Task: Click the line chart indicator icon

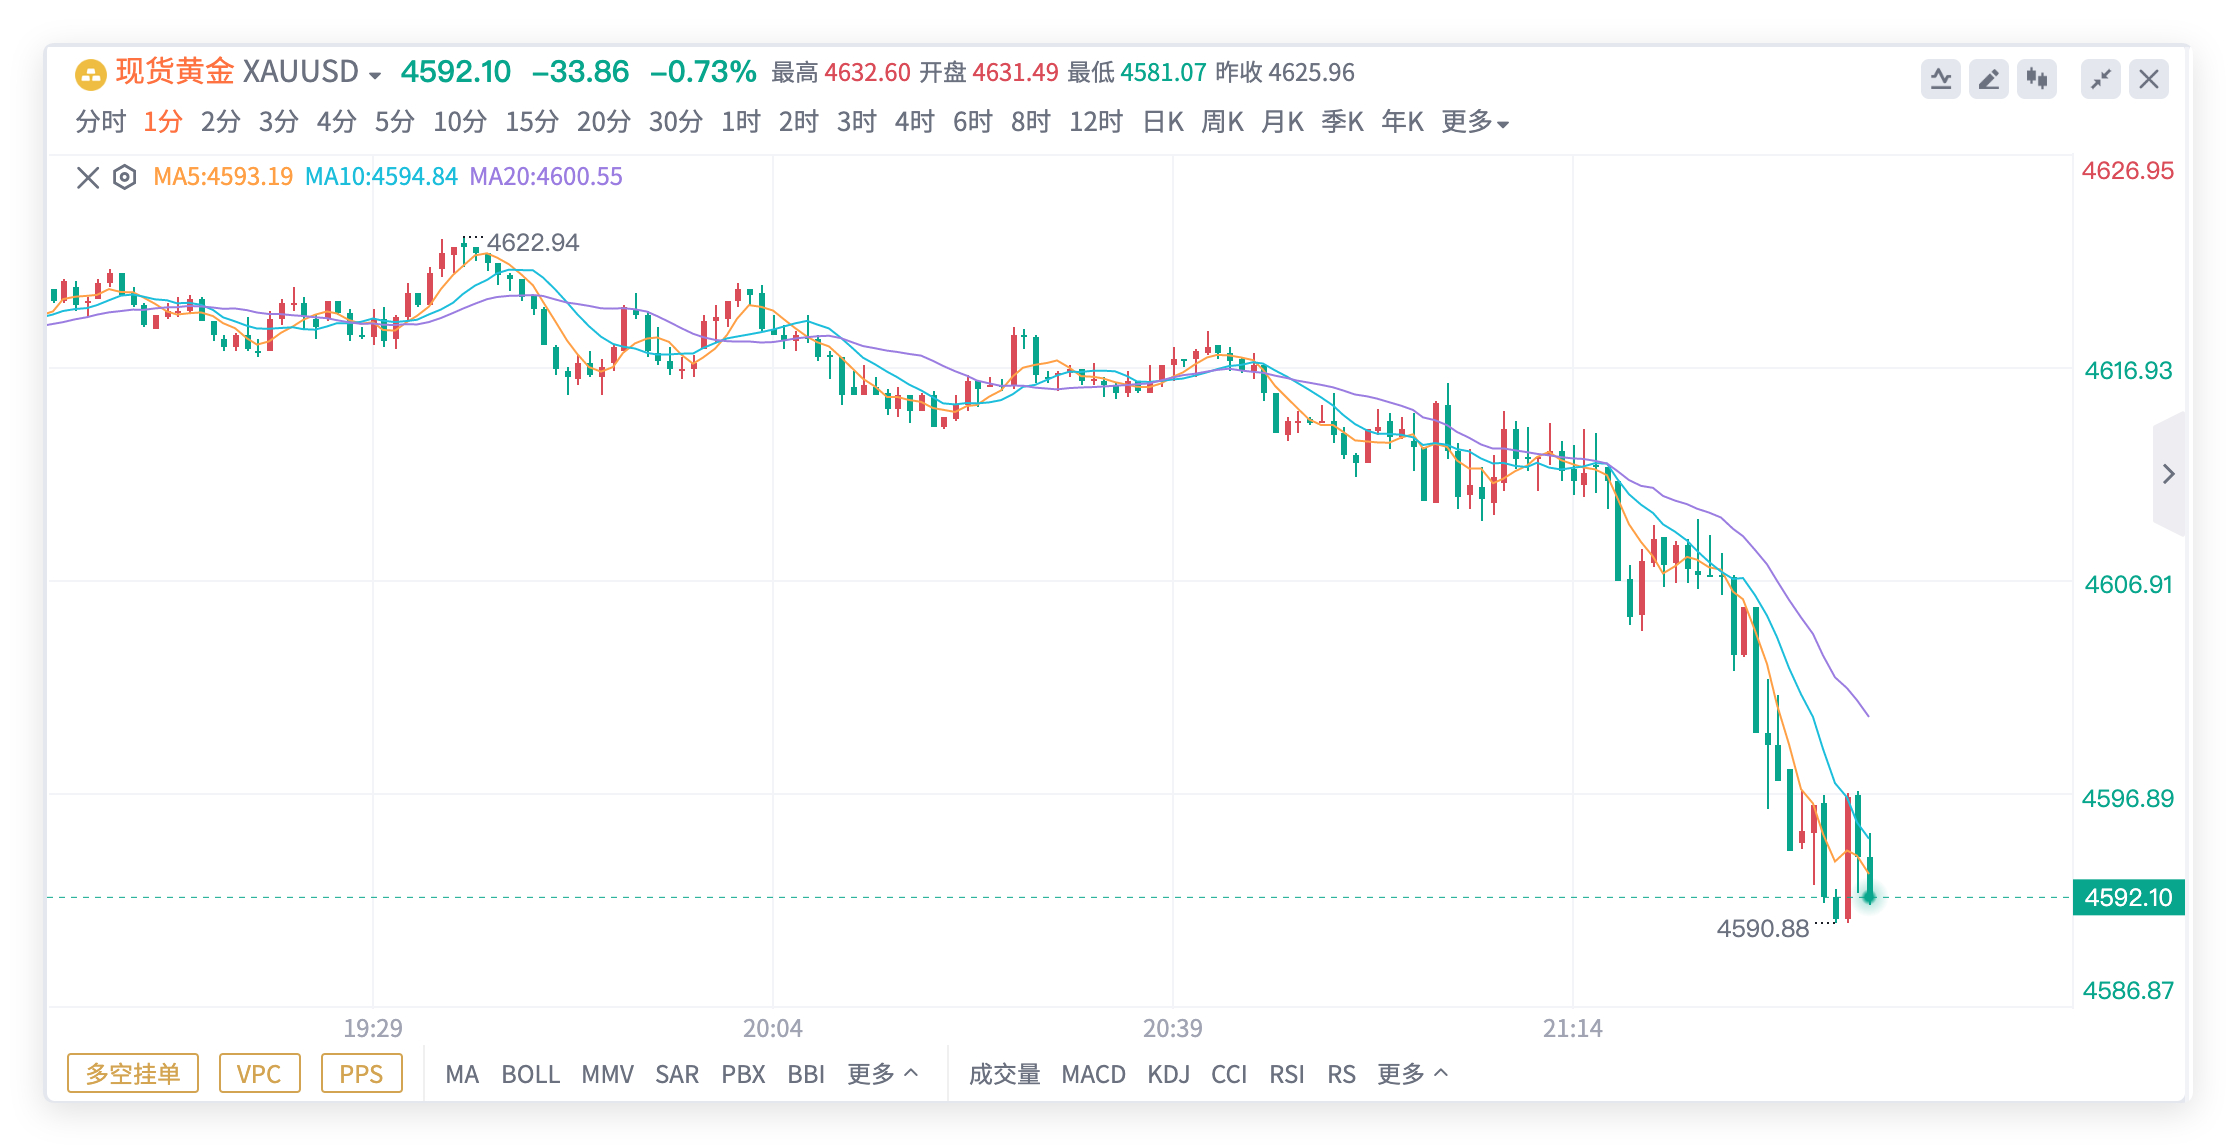Action: pos(1940,79)
